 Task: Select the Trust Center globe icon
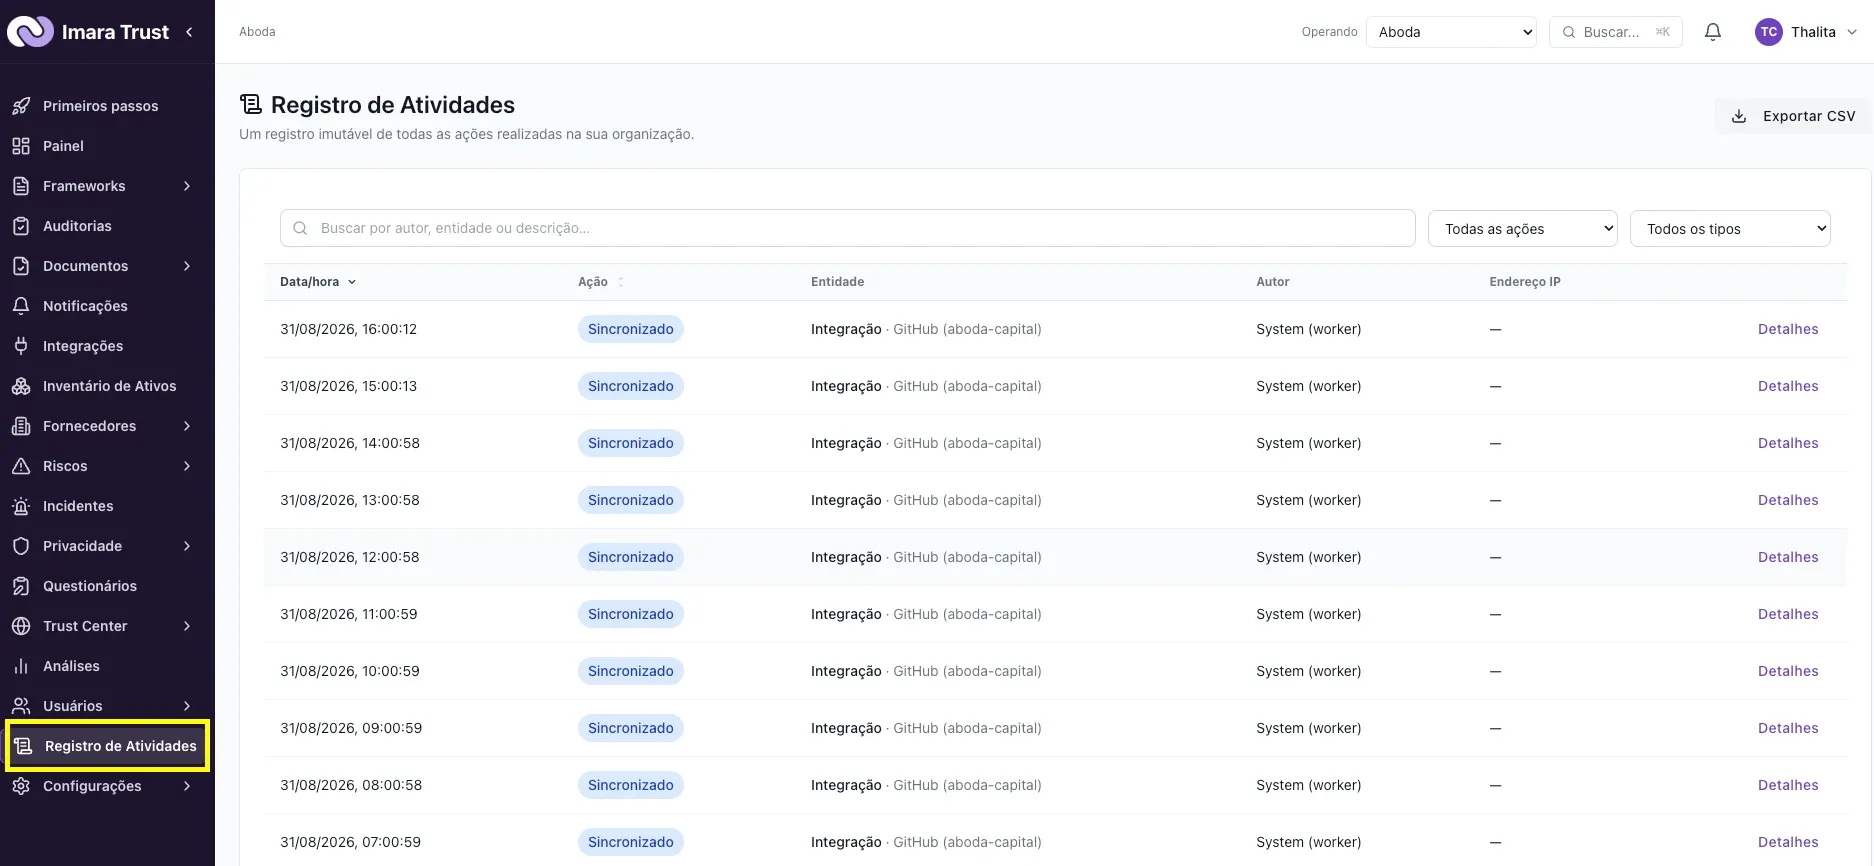pyautogui.click(x=21, y=626)
